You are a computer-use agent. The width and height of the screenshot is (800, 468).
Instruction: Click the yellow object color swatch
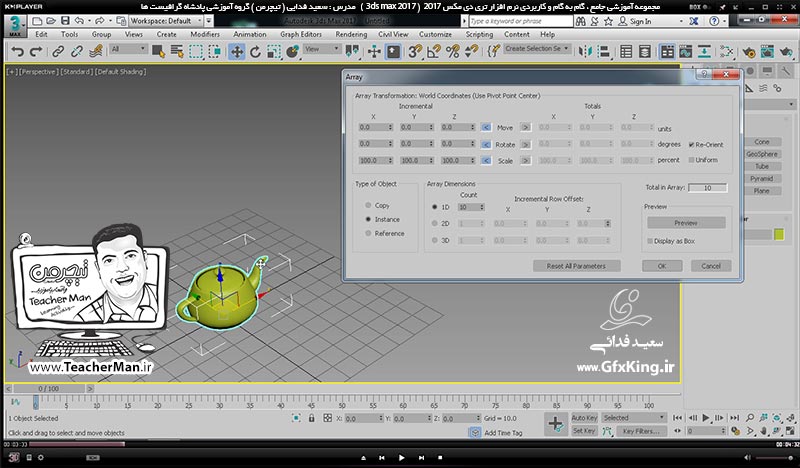[779, 234]
